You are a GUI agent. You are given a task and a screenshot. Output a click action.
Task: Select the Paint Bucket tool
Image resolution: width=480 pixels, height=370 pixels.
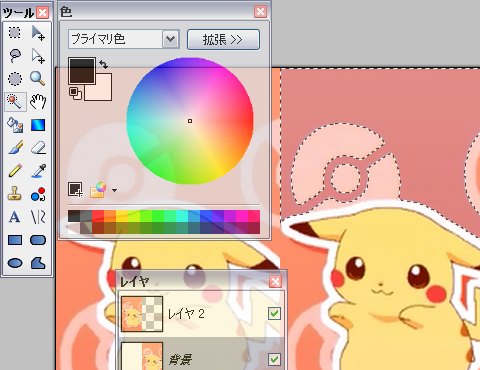(15, 125)
